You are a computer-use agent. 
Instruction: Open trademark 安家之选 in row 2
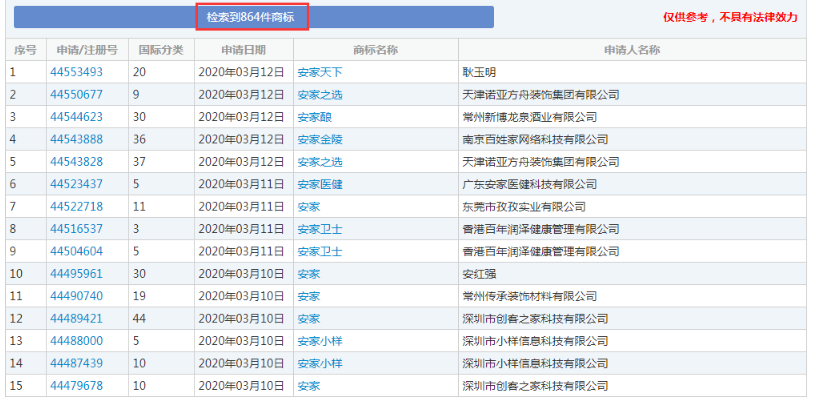coord(320,95)
